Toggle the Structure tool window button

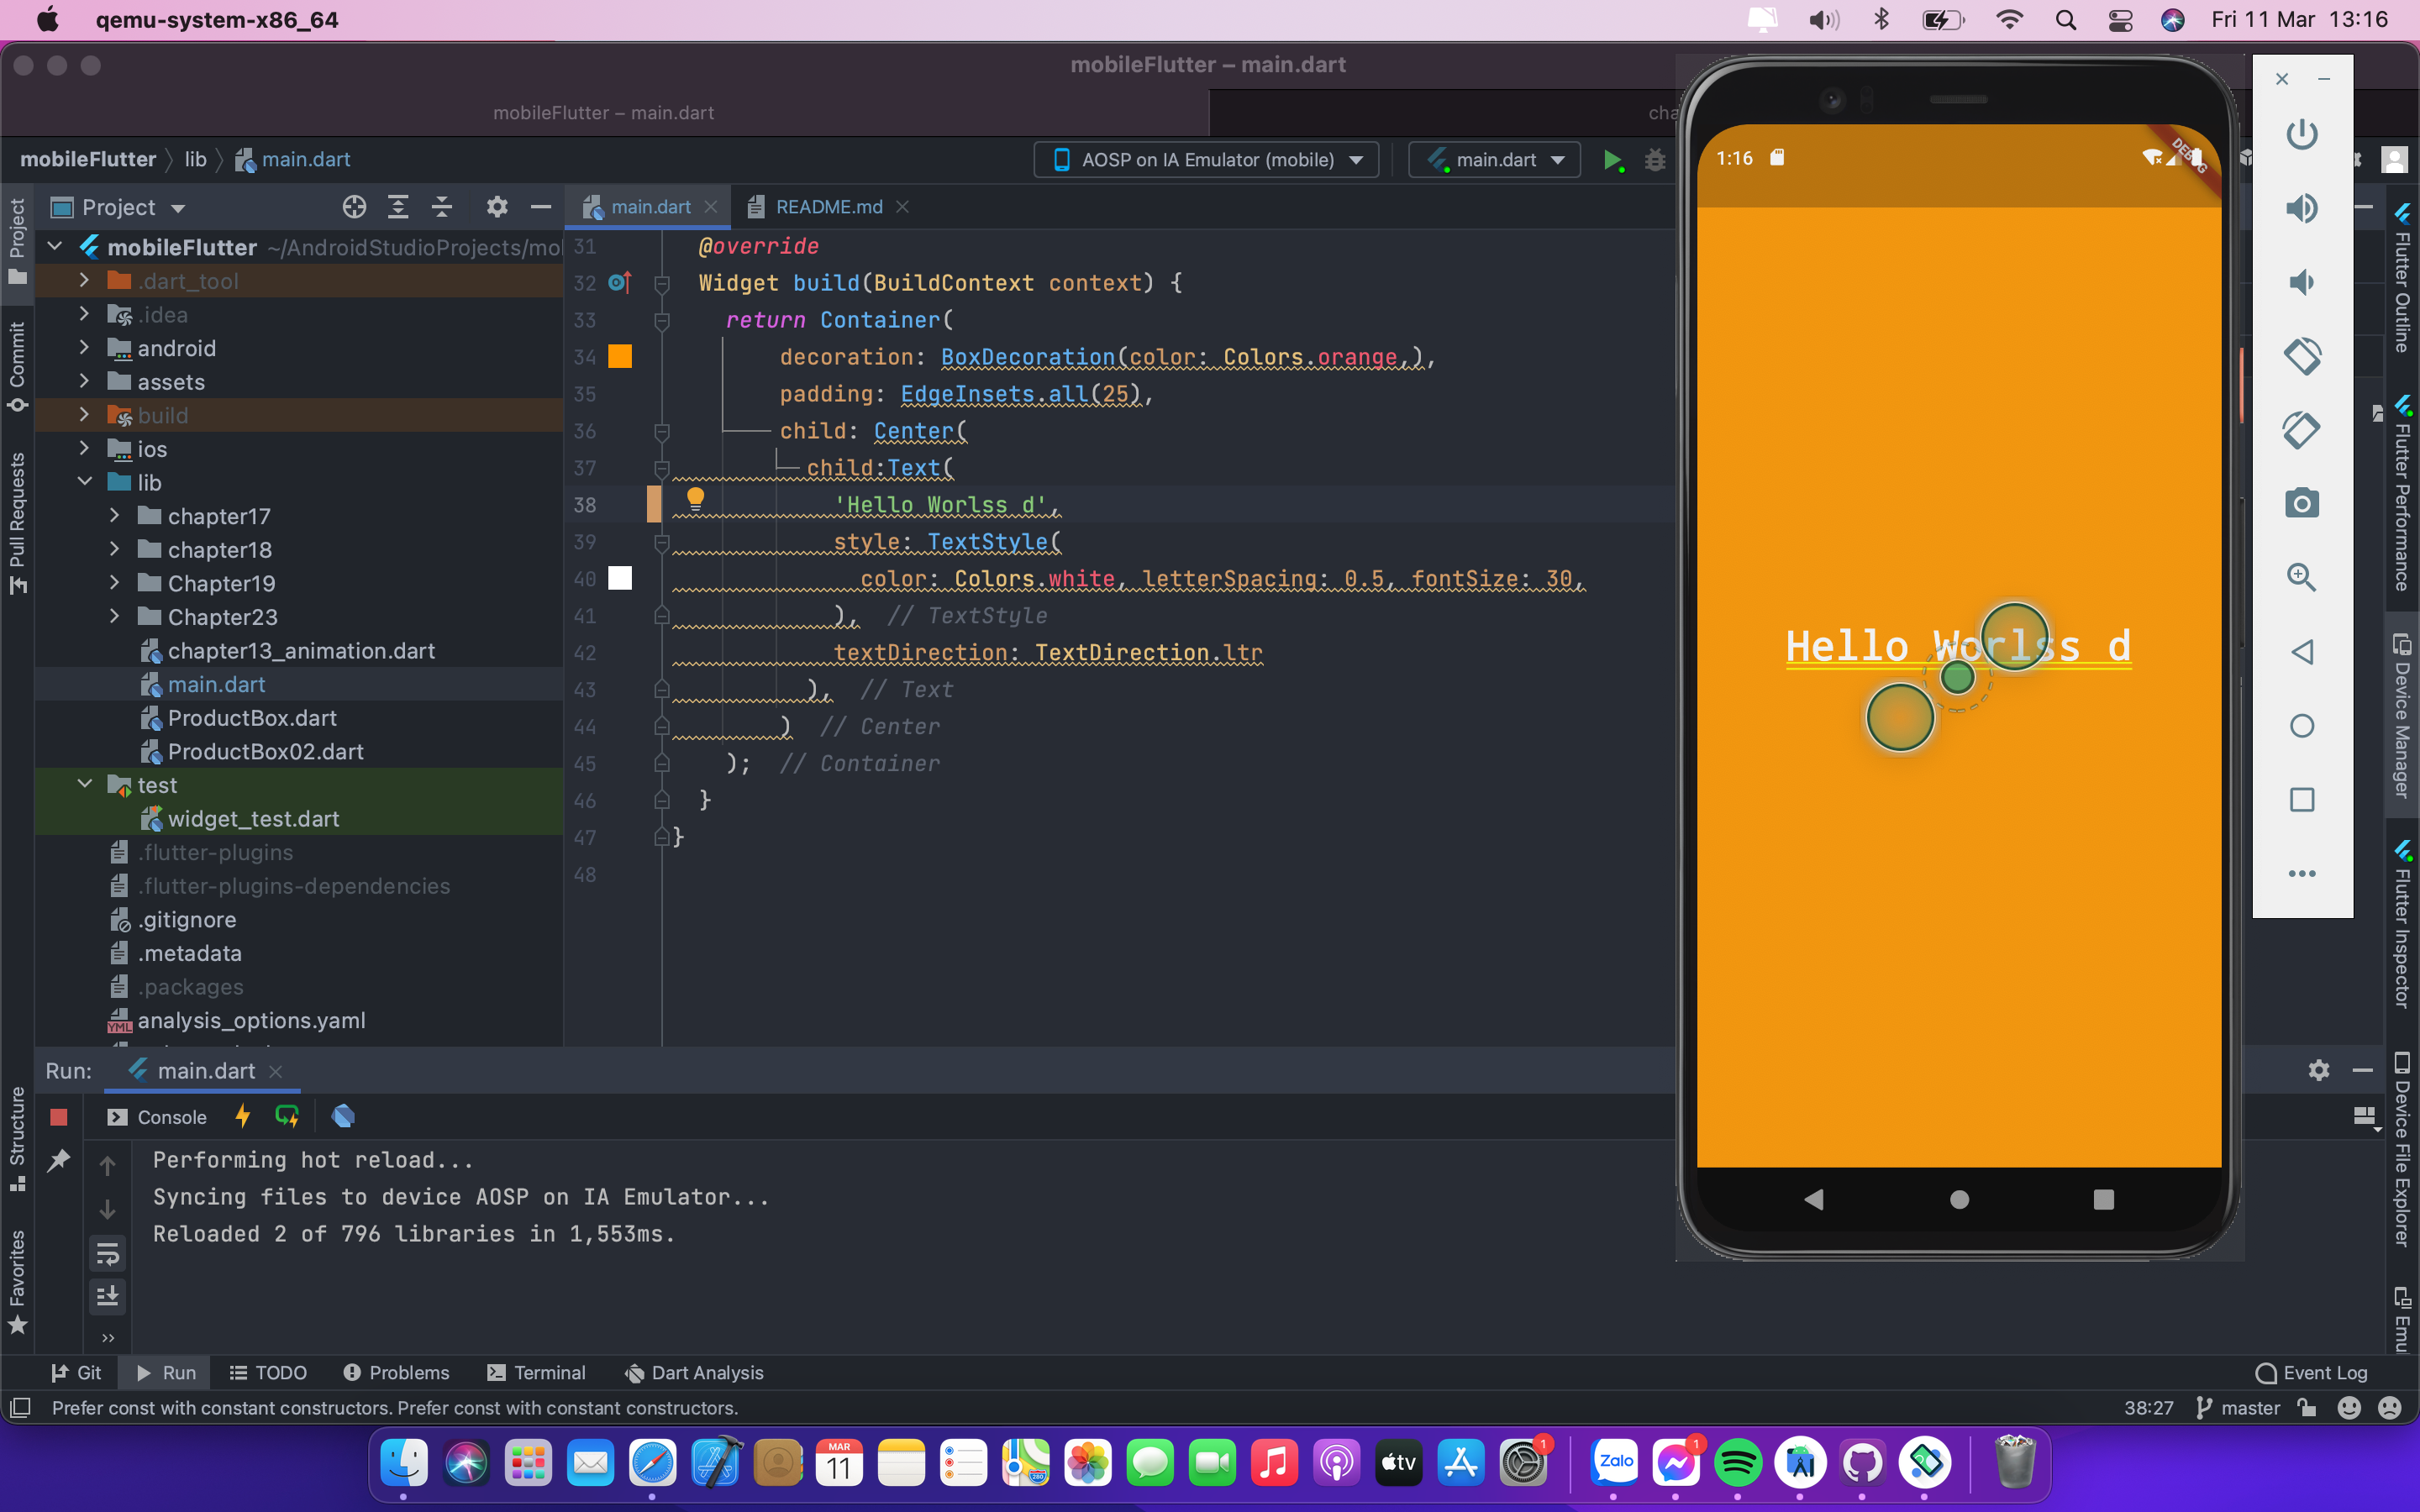[x=17, y=1138]
